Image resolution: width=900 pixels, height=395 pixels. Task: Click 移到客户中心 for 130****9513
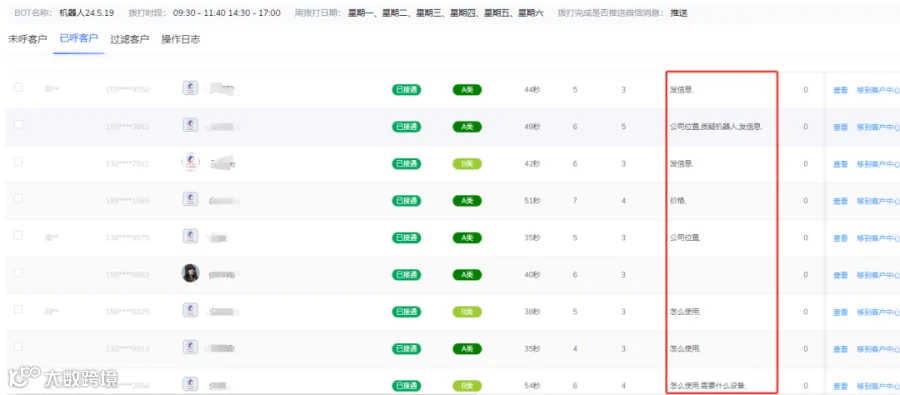pos(878,349)
